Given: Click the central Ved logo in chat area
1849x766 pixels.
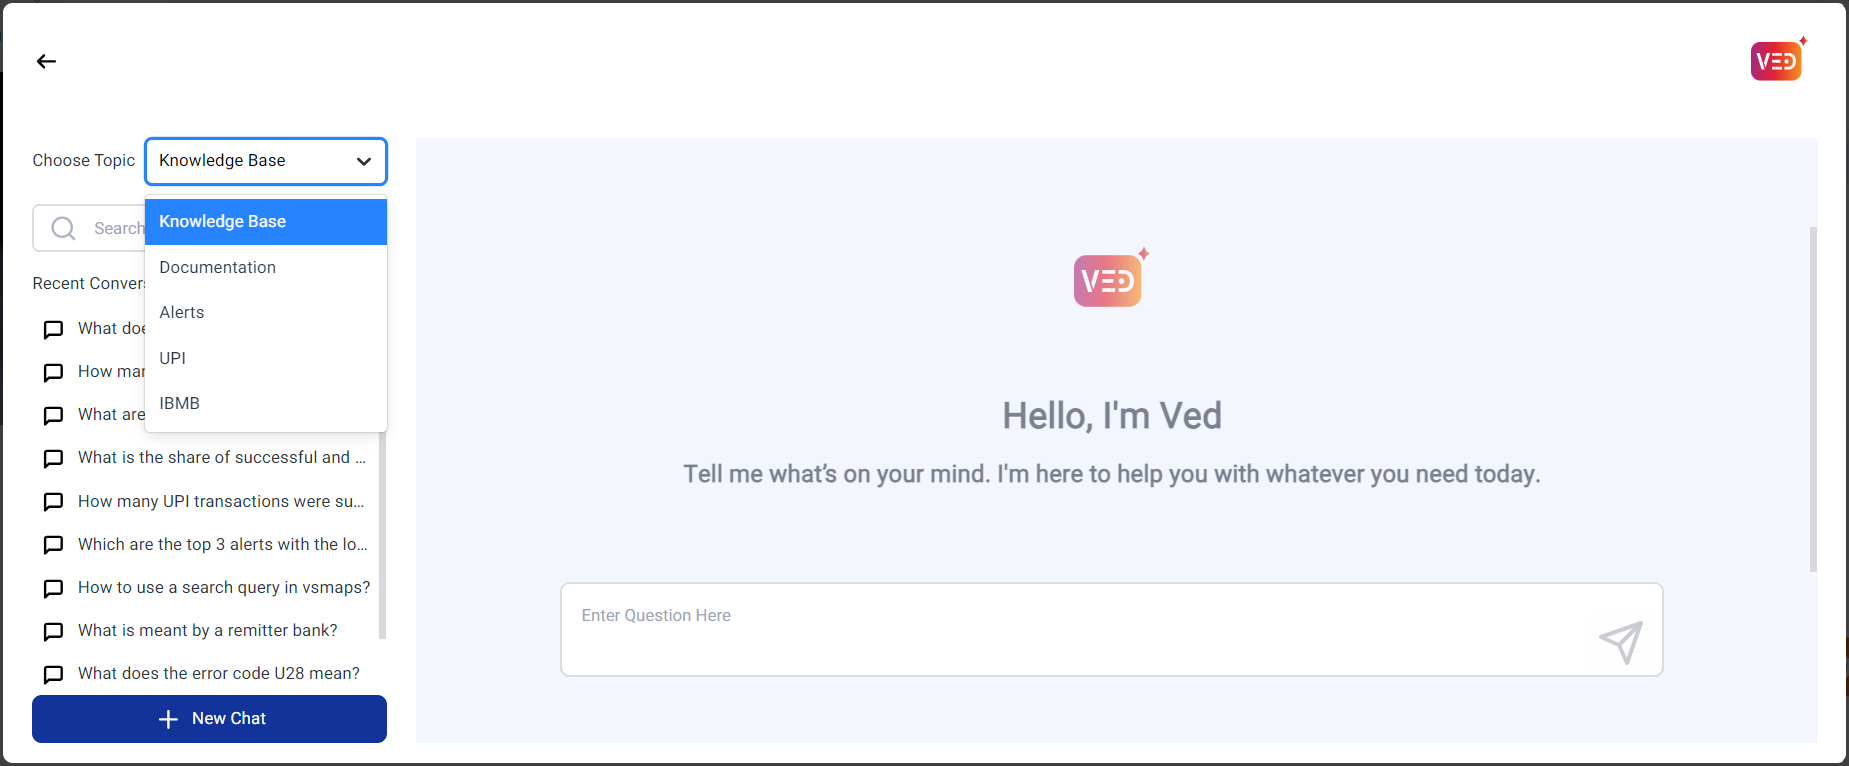Looking at the screenshot, I should pyautogui.click(x=1108, y=281).
